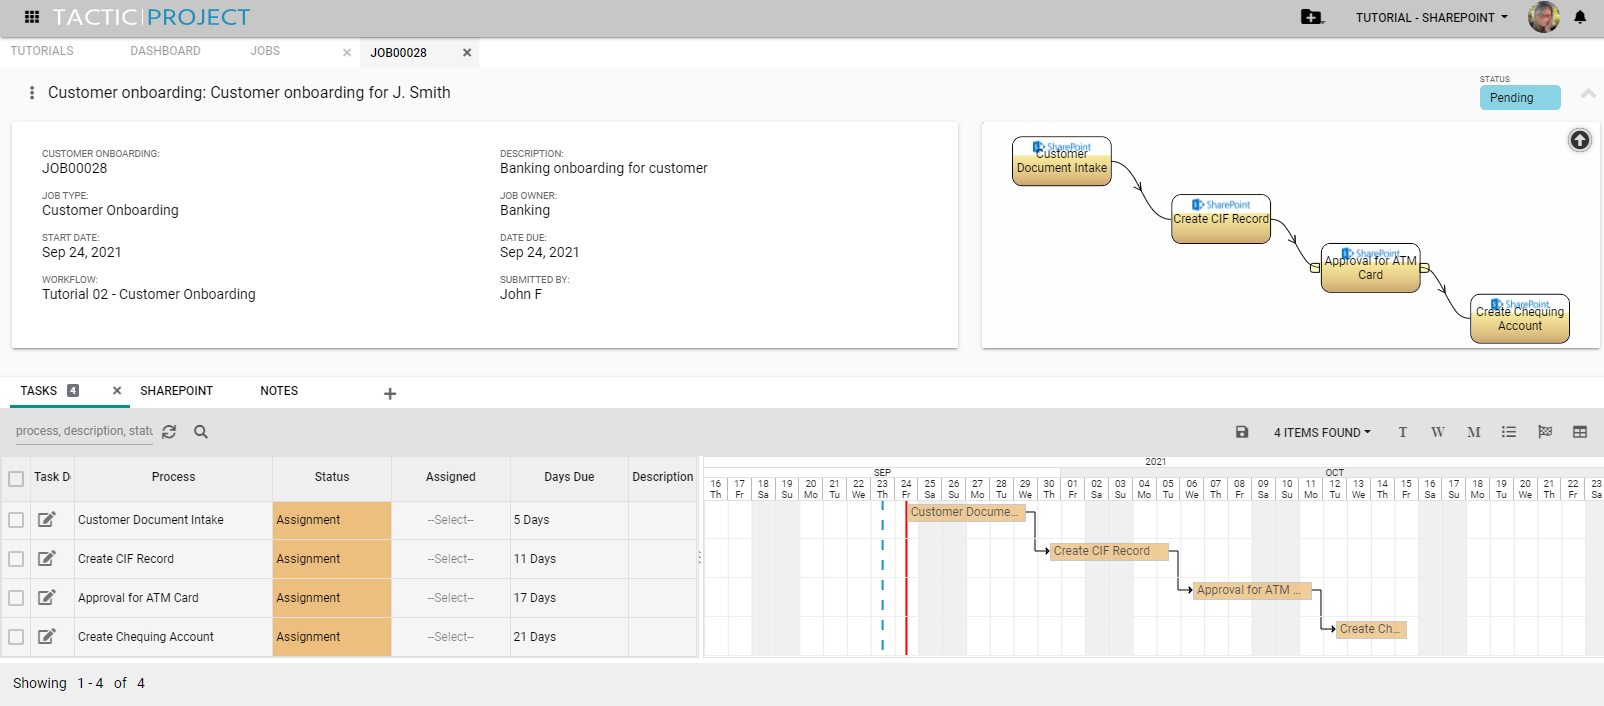Screen dimensions: 1604x706
Task: Open the Notes tab
Action: (x=279, y=391)
